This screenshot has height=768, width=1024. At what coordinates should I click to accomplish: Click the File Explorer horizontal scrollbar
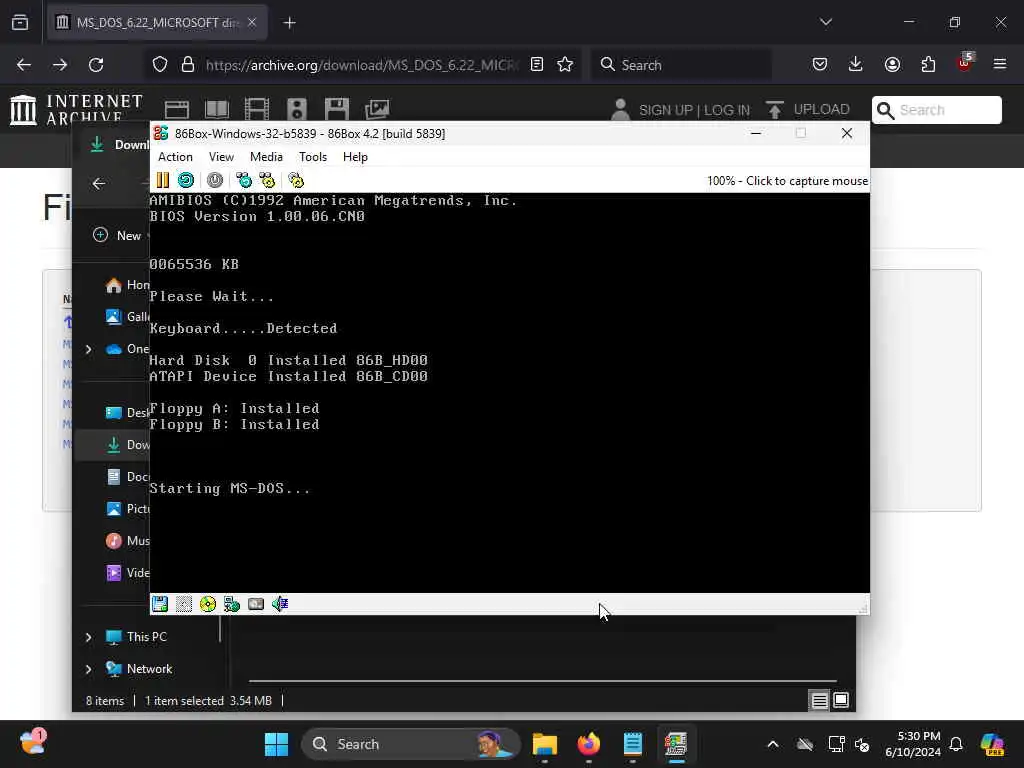[x=542, y=681]
